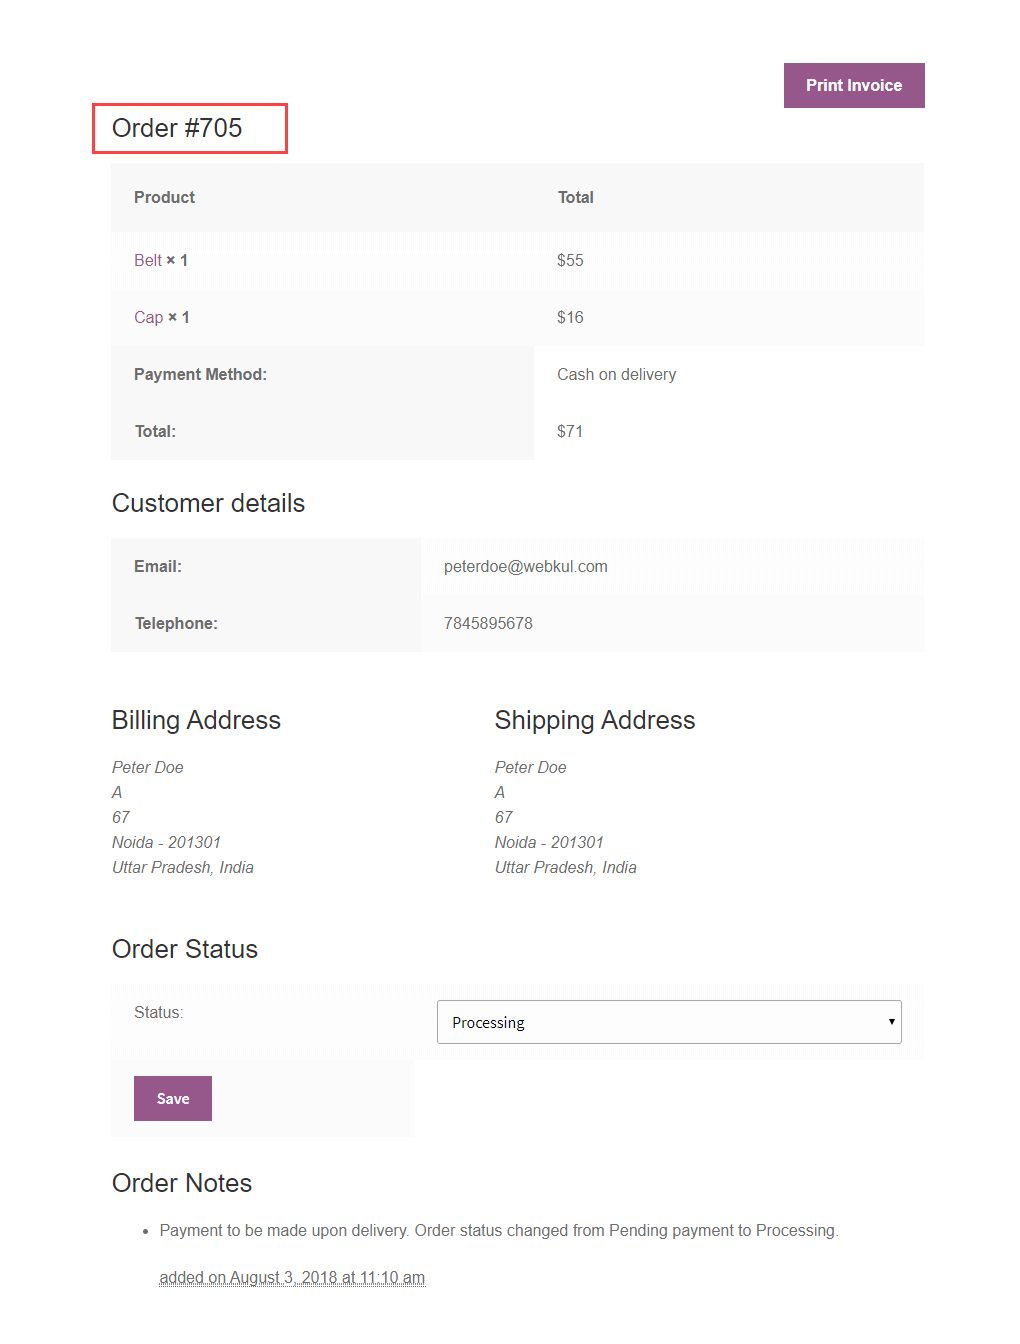Open the Belt product link
This screenshot has height=1344, width=1020.
point(148,260)
